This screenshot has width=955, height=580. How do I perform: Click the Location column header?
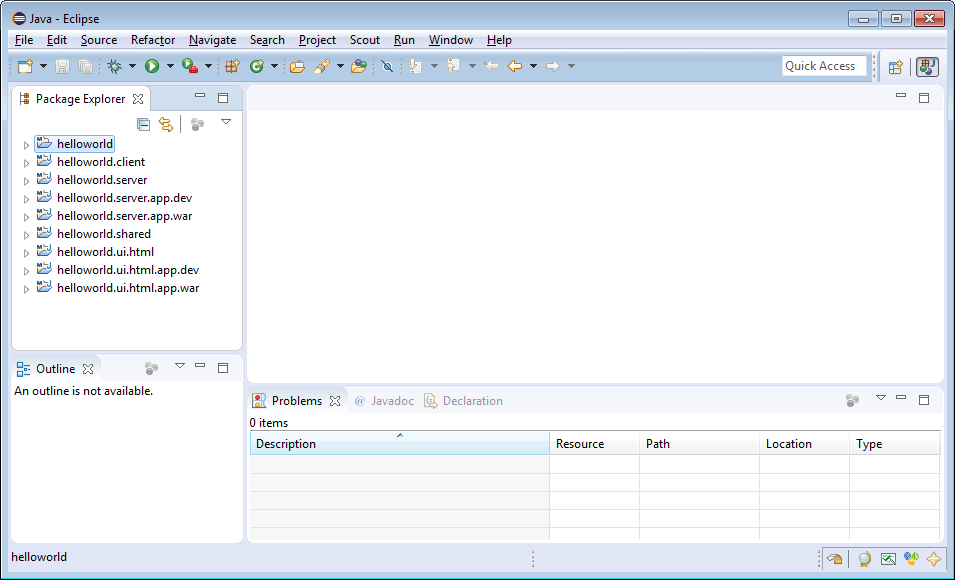805,444
